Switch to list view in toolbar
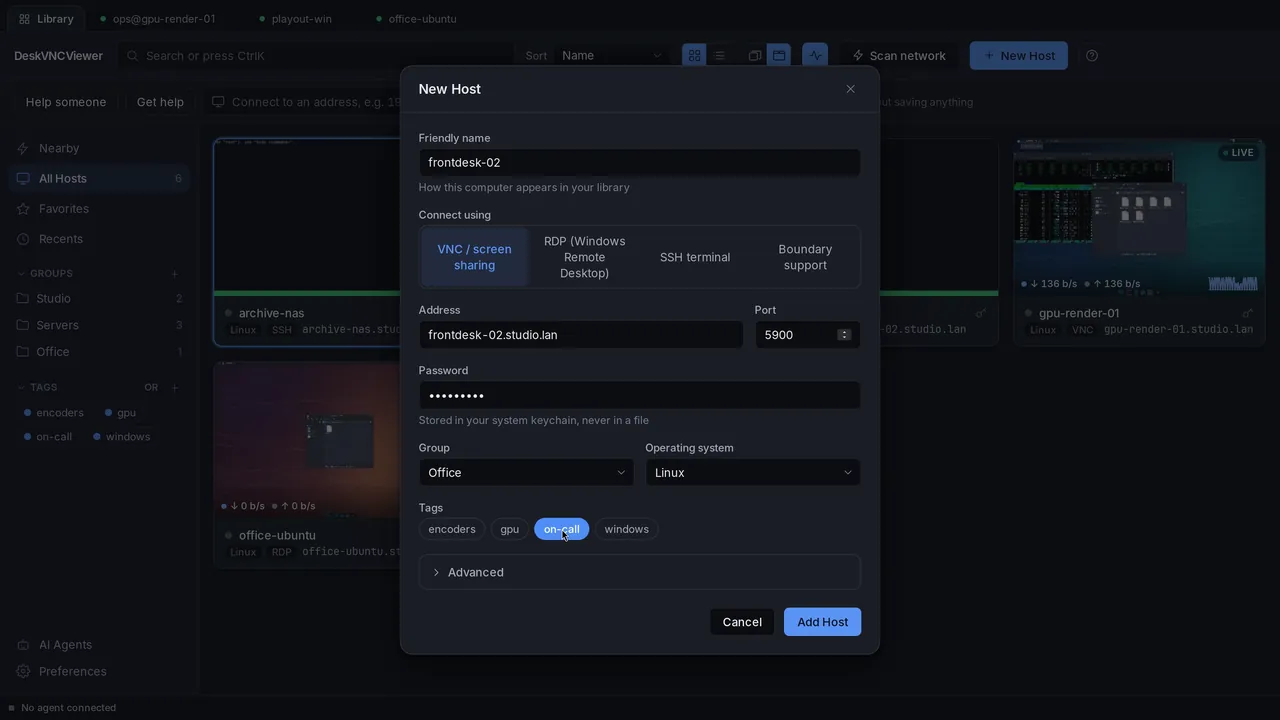Screen dimensions: 1280x720 click(x=719, y=56)
